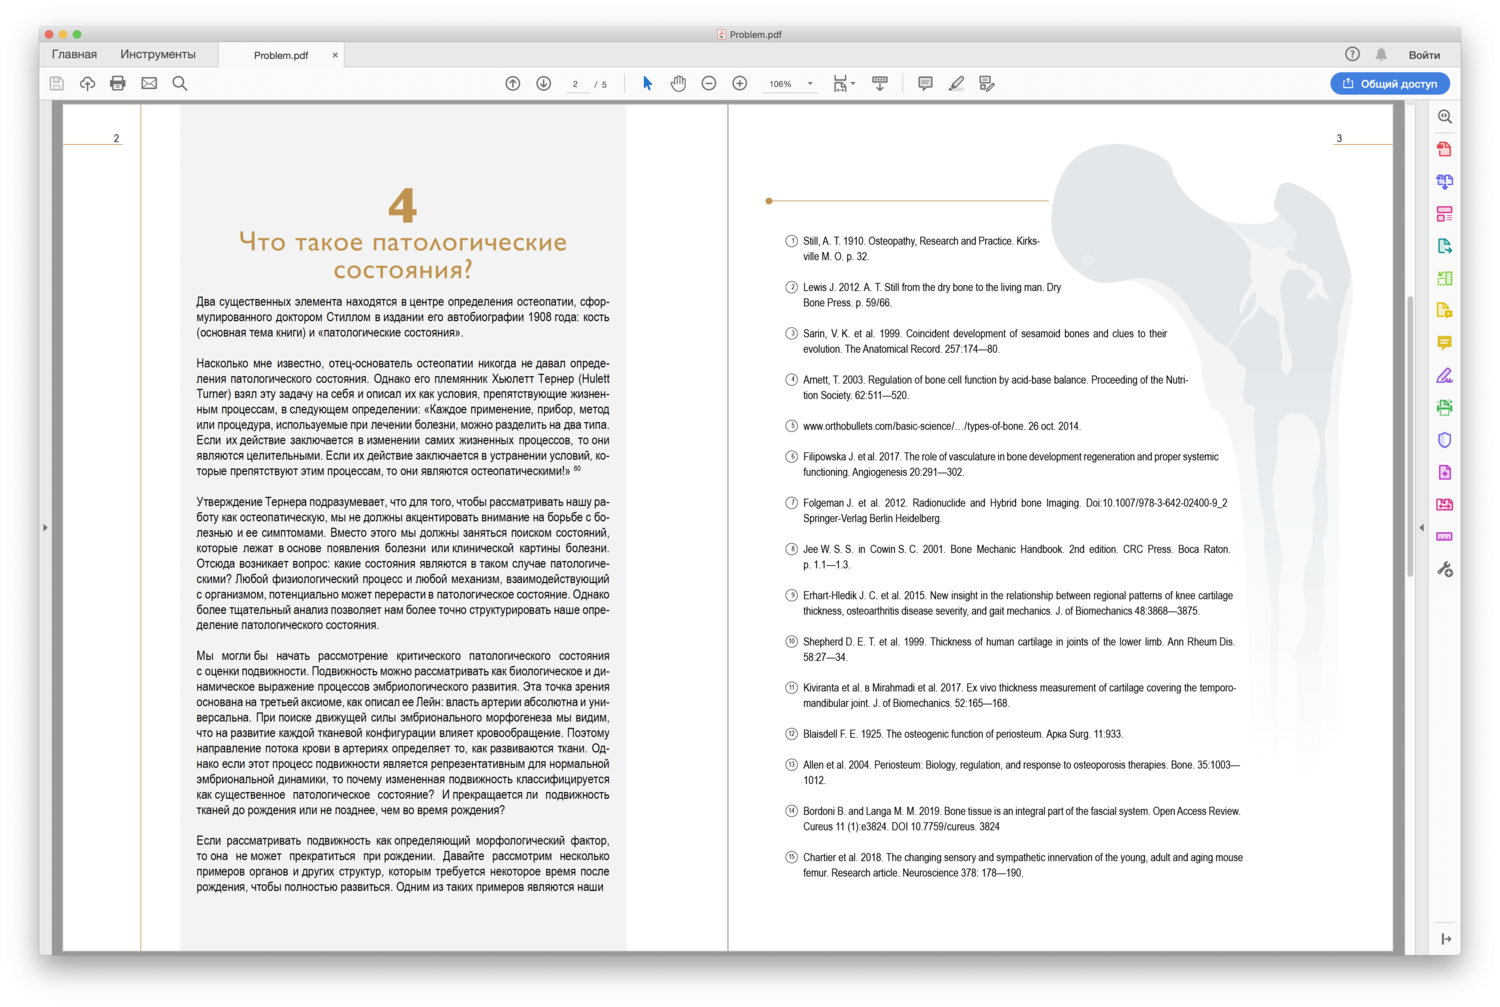
Task: Switch to the Главная tab
Action: (75, 54)
